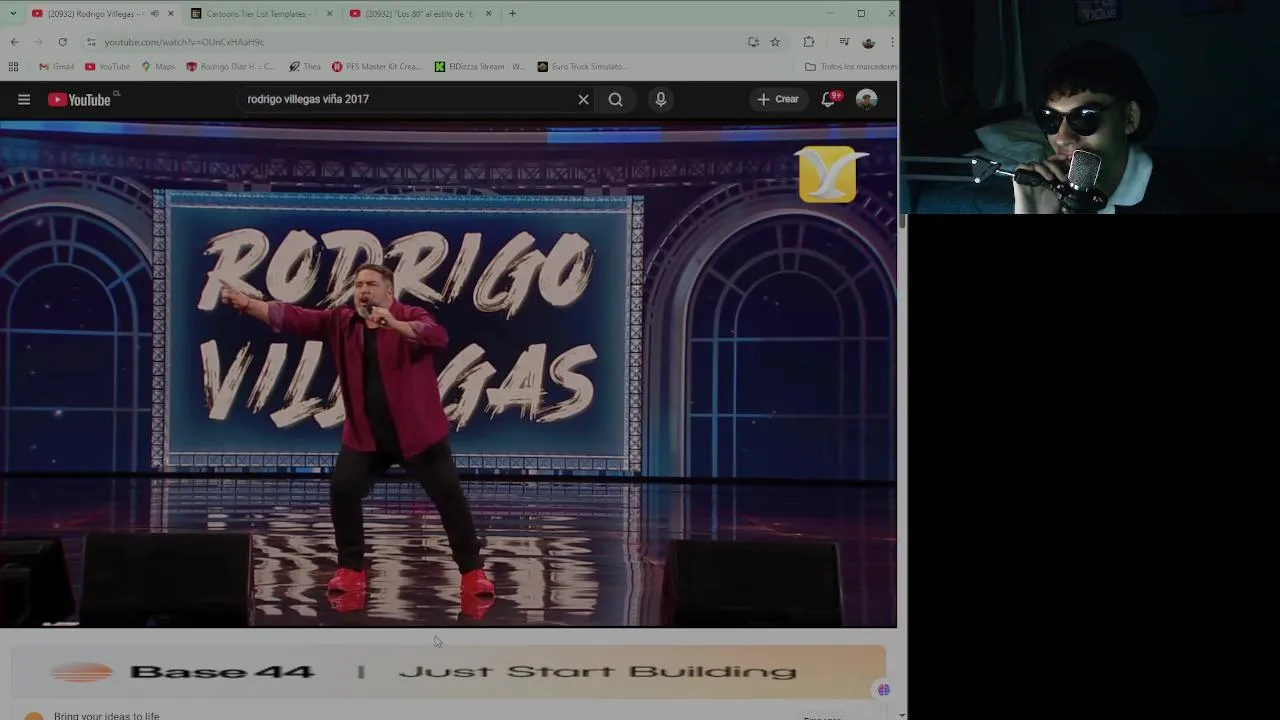Open the media control icon in toolbar

[x=844, y=42]
